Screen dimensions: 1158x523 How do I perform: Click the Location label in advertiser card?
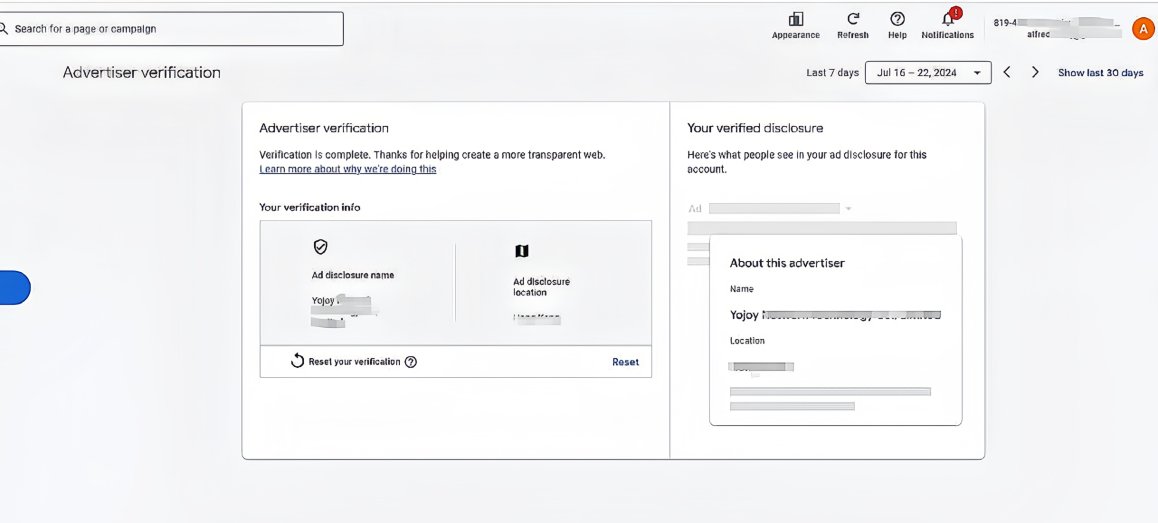(x=747, y=341)
